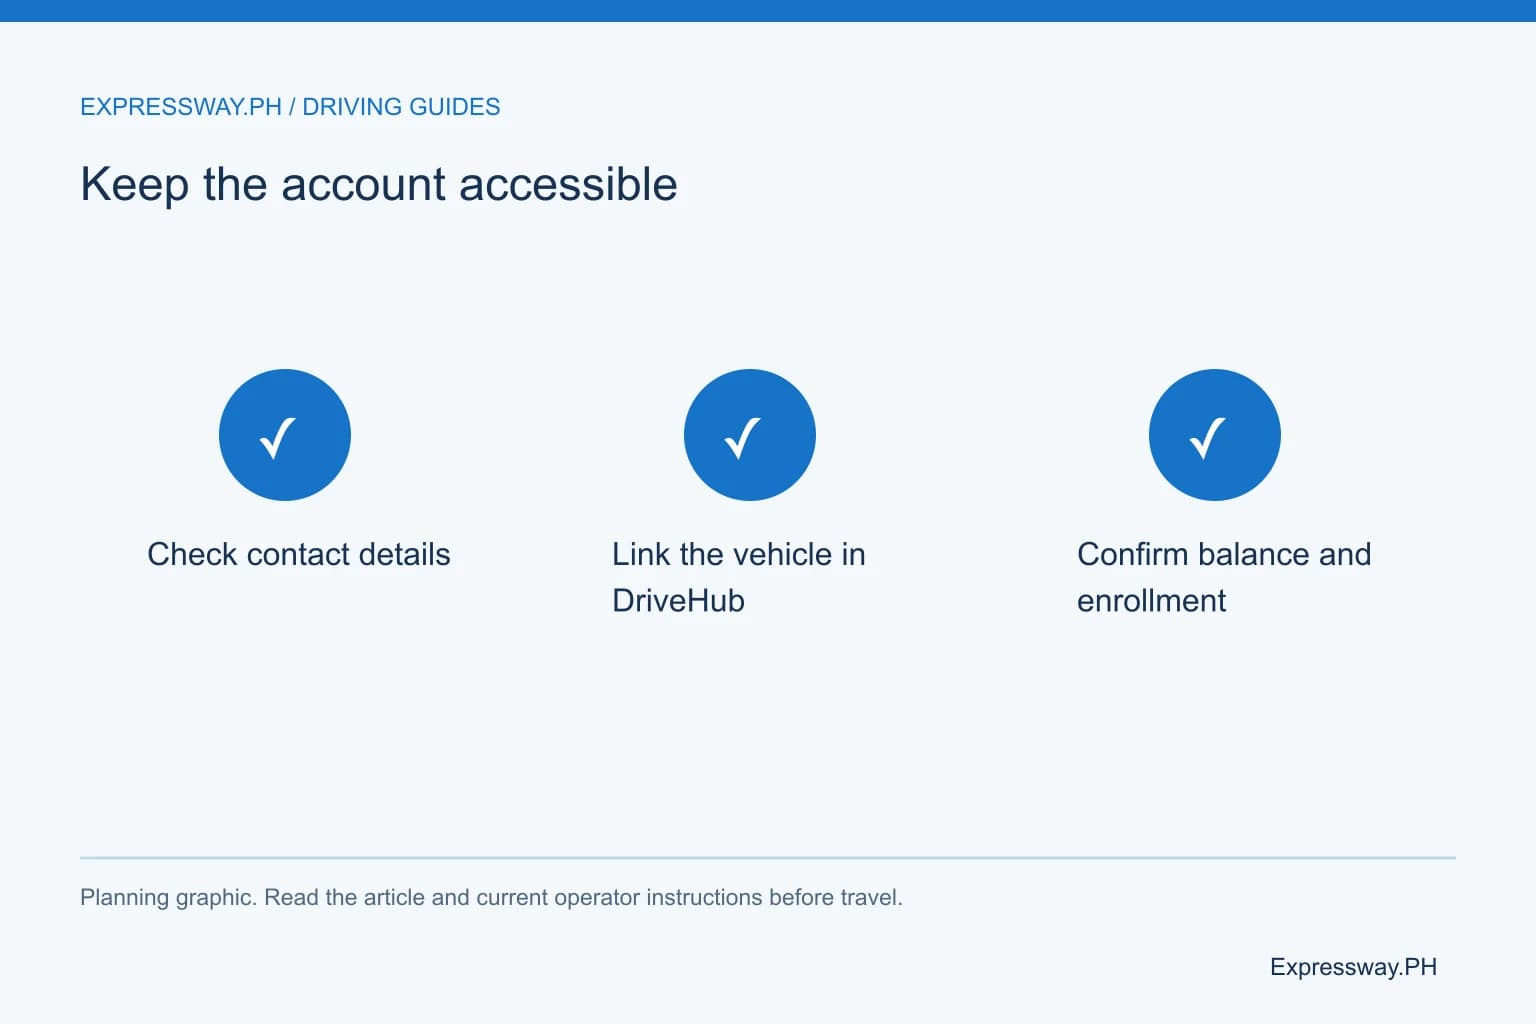Select the heading Keep the account accessible

click(x=379, y=184)
